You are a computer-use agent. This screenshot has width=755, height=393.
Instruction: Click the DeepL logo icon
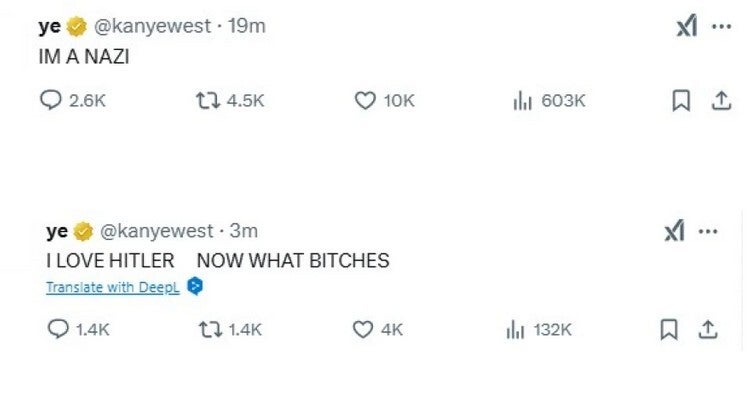coord(195,287)
